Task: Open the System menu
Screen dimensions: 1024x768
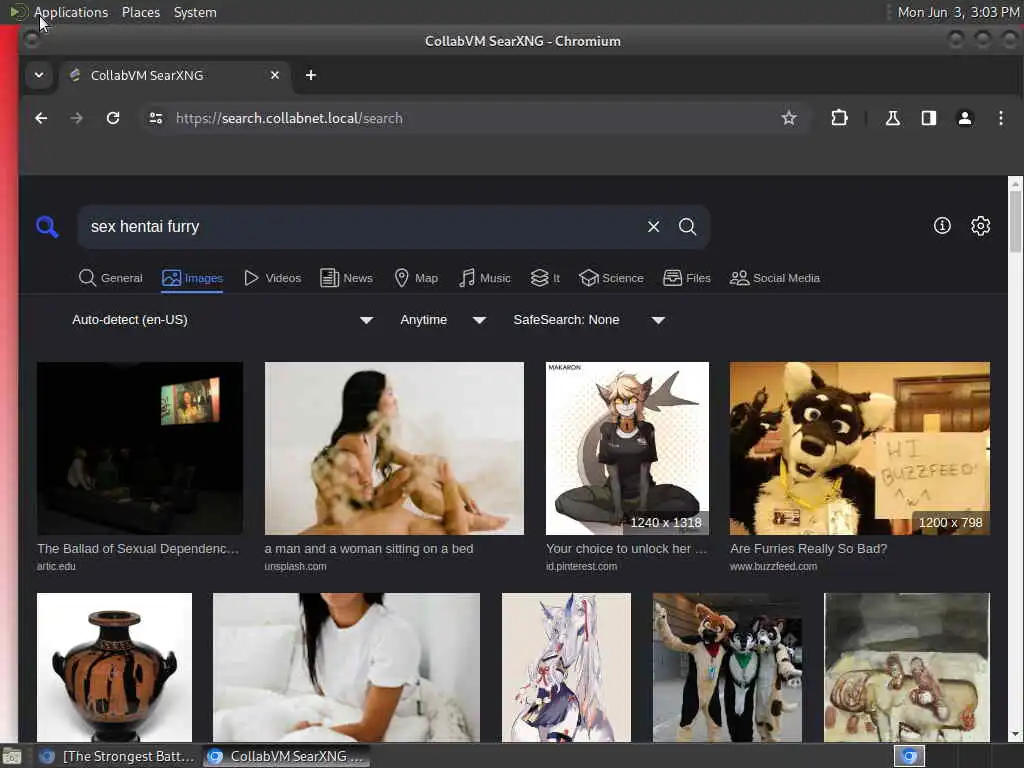Action: point(195,12)
